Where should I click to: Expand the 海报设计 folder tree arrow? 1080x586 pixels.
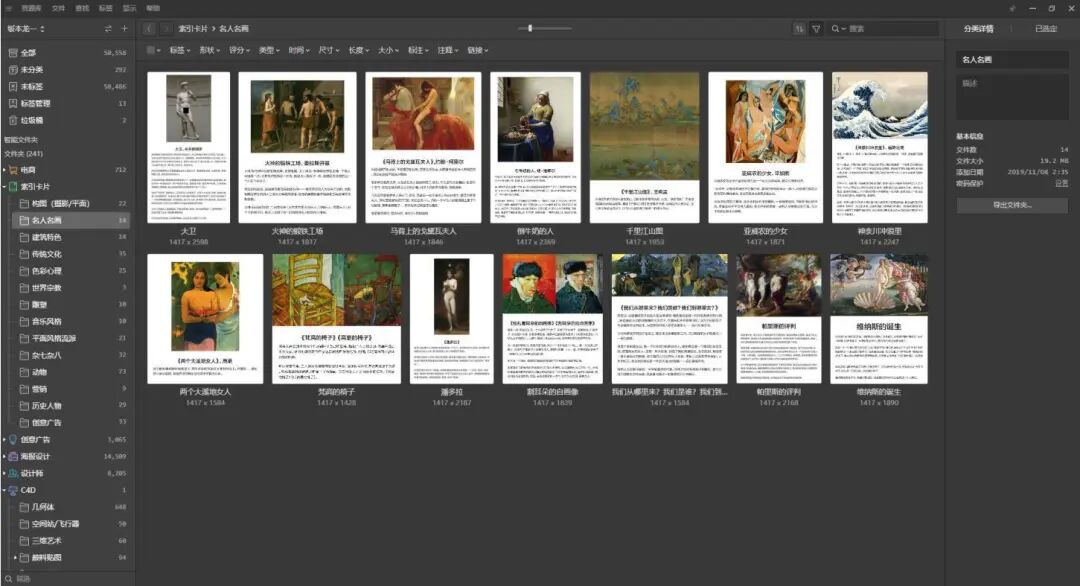(x=4, y=457)
